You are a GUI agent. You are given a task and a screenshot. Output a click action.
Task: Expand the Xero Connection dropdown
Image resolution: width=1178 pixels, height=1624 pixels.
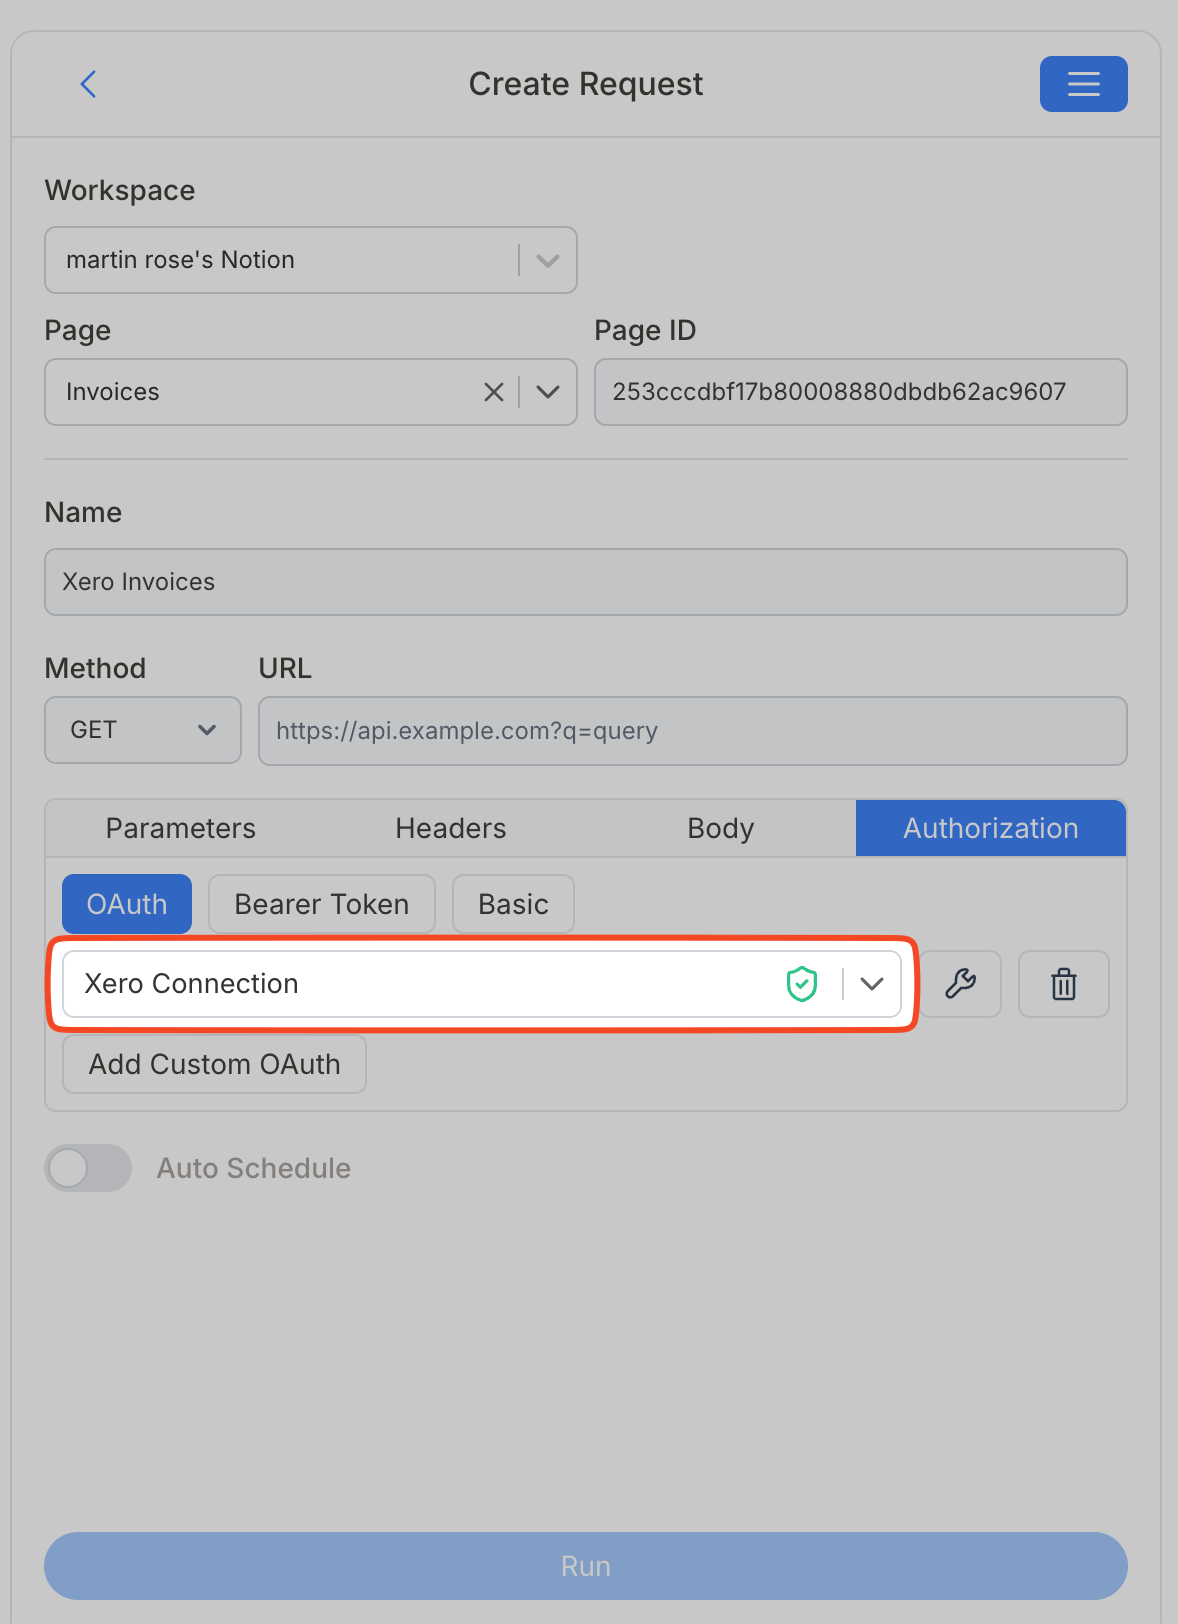tap(872, 984)
